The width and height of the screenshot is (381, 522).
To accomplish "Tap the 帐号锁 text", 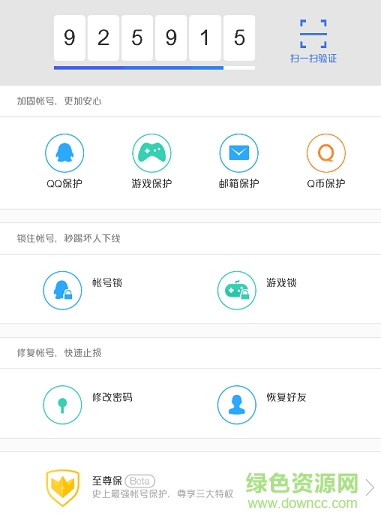I will (107, 283).
